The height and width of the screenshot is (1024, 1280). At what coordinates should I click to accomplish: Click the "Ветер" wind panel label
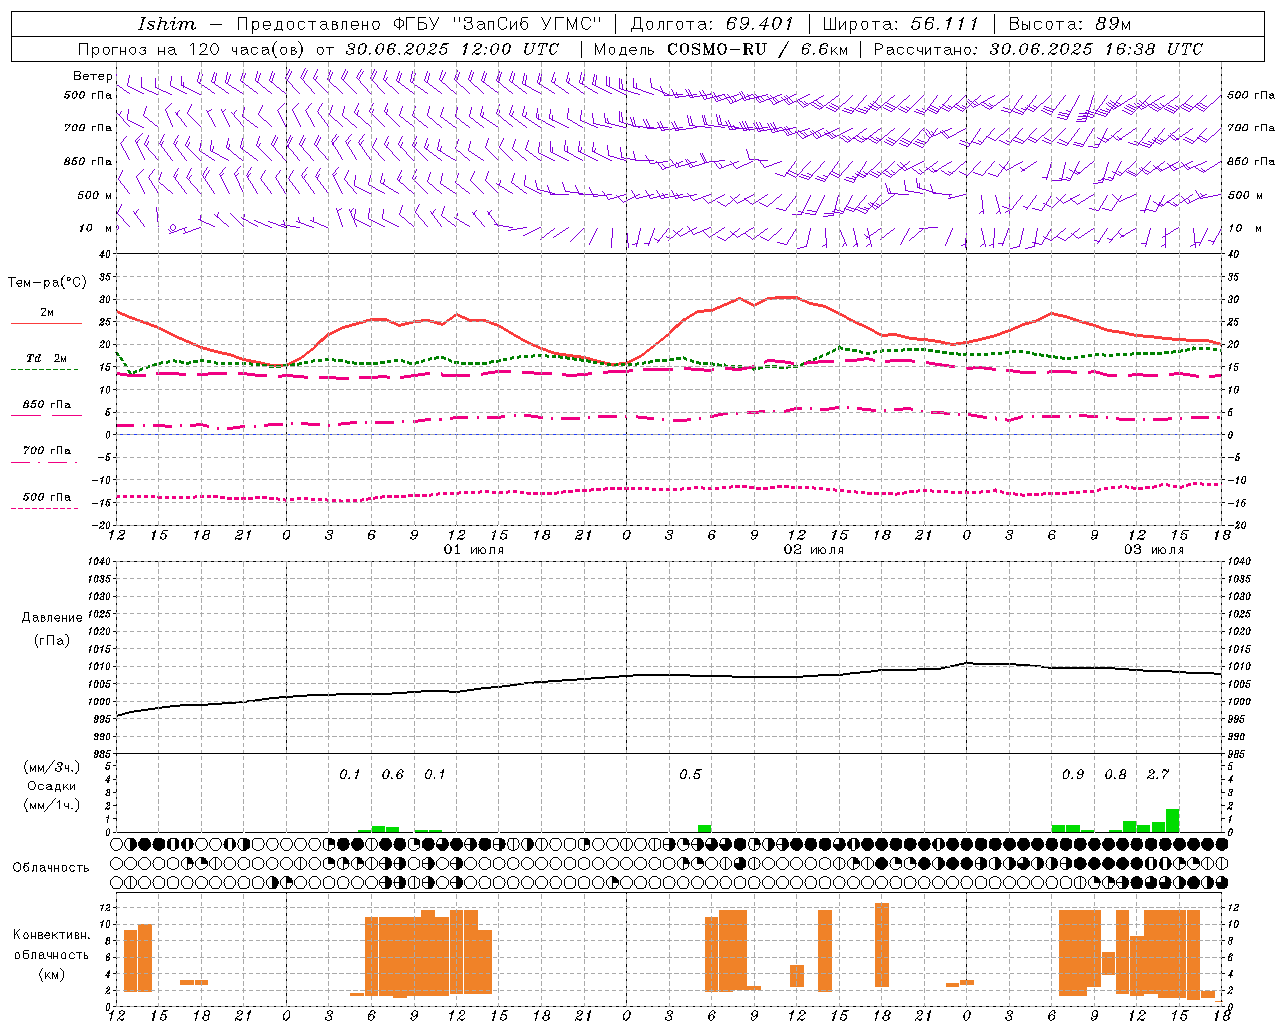pyautogui.click(x=93, y=76)
